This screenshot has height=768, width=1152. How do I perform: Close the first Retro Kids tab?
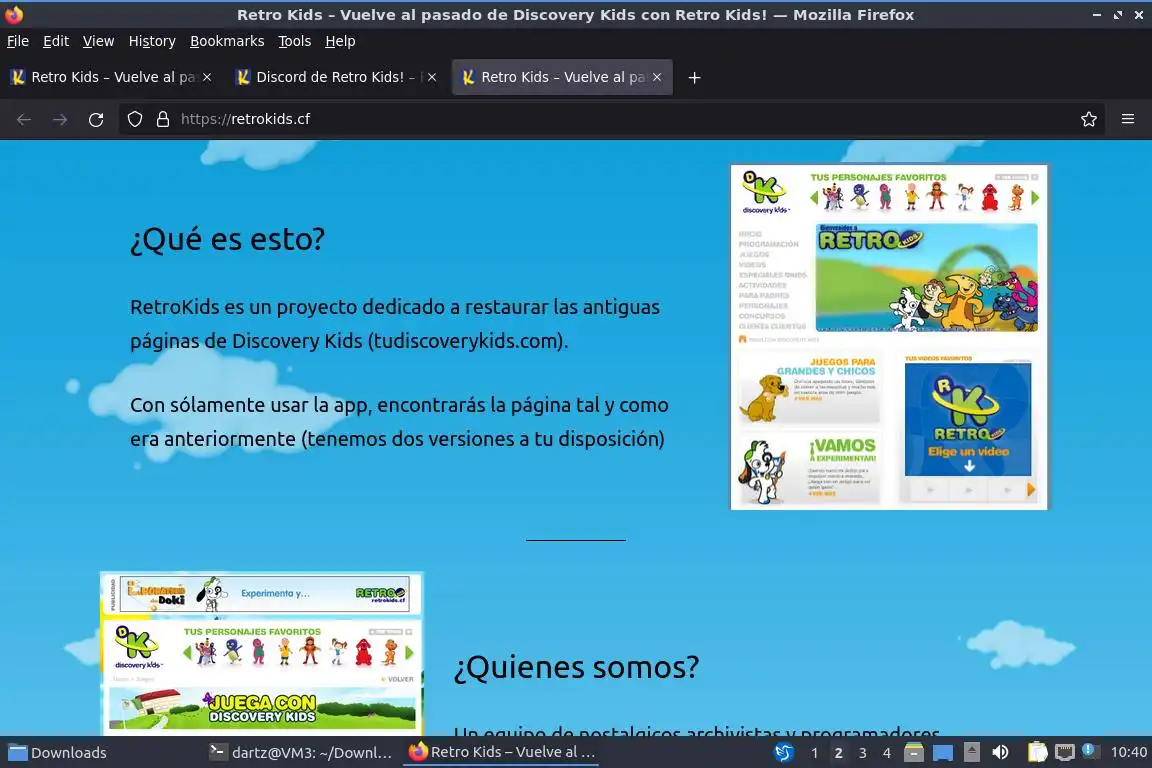click(x=207, y=77)
